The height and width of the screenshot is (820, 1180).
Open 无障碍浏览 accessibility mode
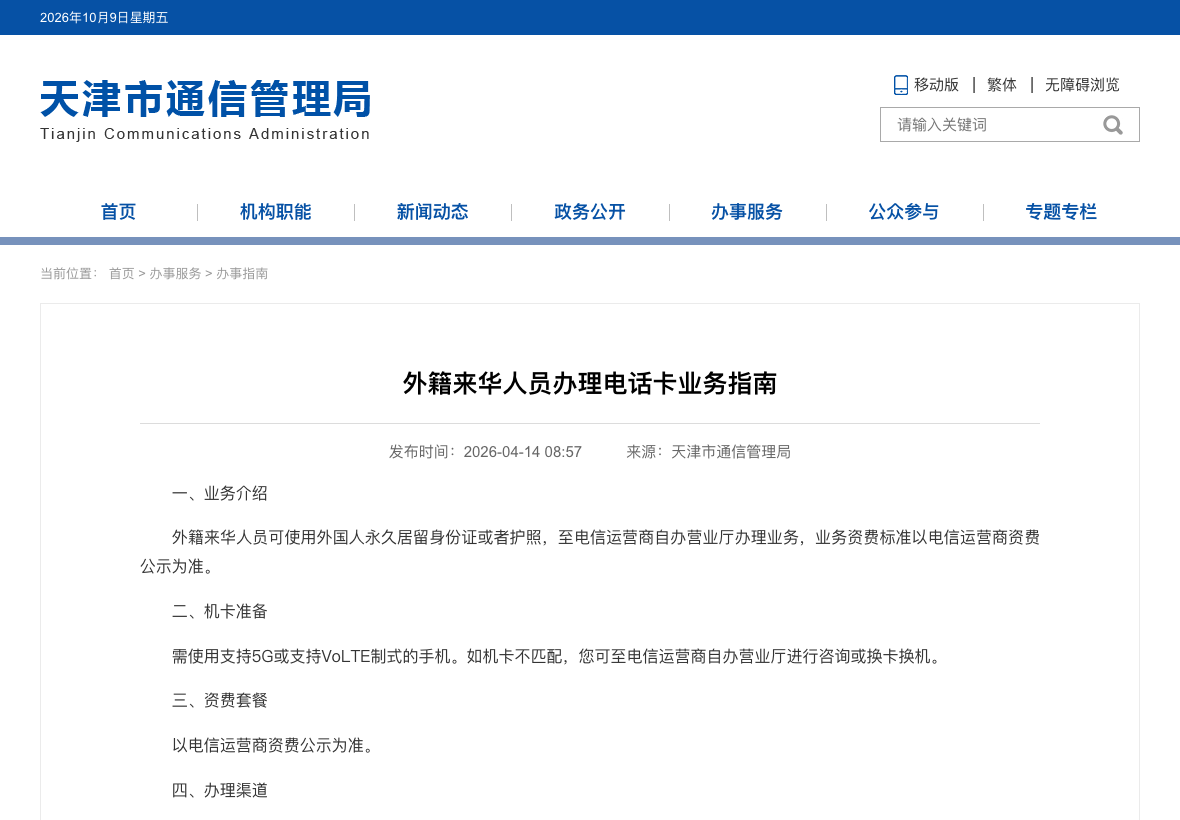click(x=1082, y=85)
